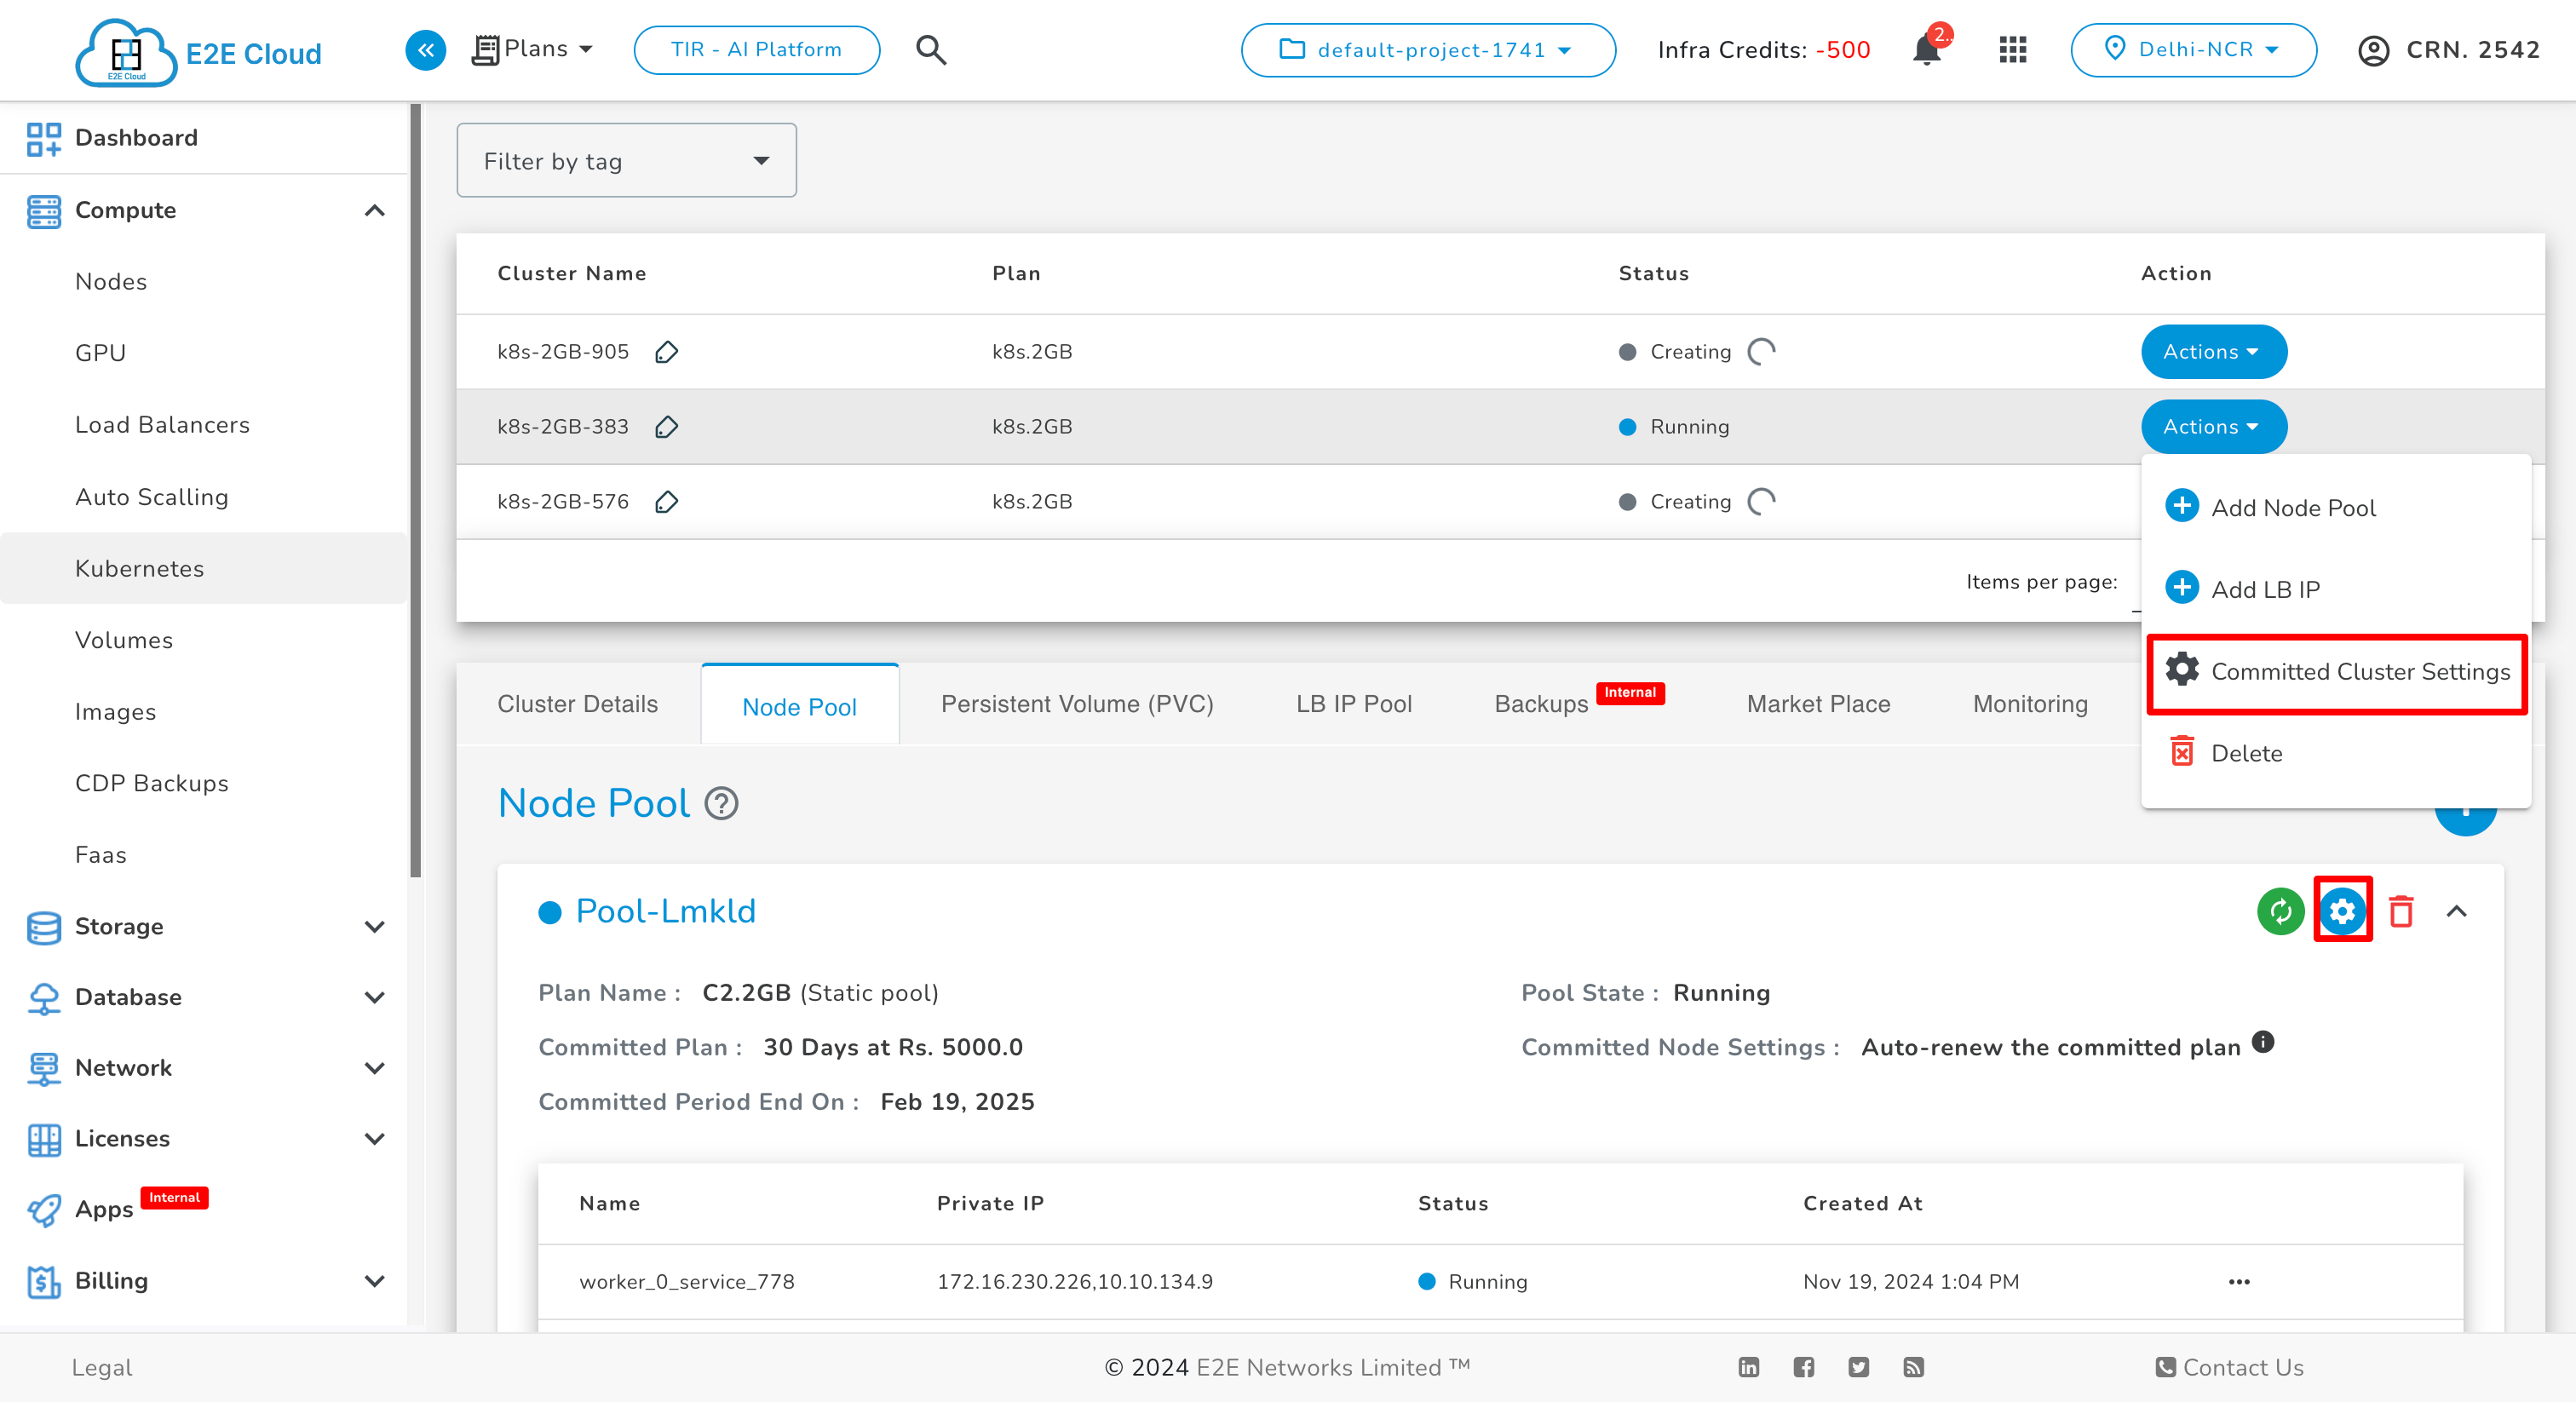Open Dashboard in sidebar
Screen dimensions: 2576x1402
pyautogui.click(x=205, y=138)
